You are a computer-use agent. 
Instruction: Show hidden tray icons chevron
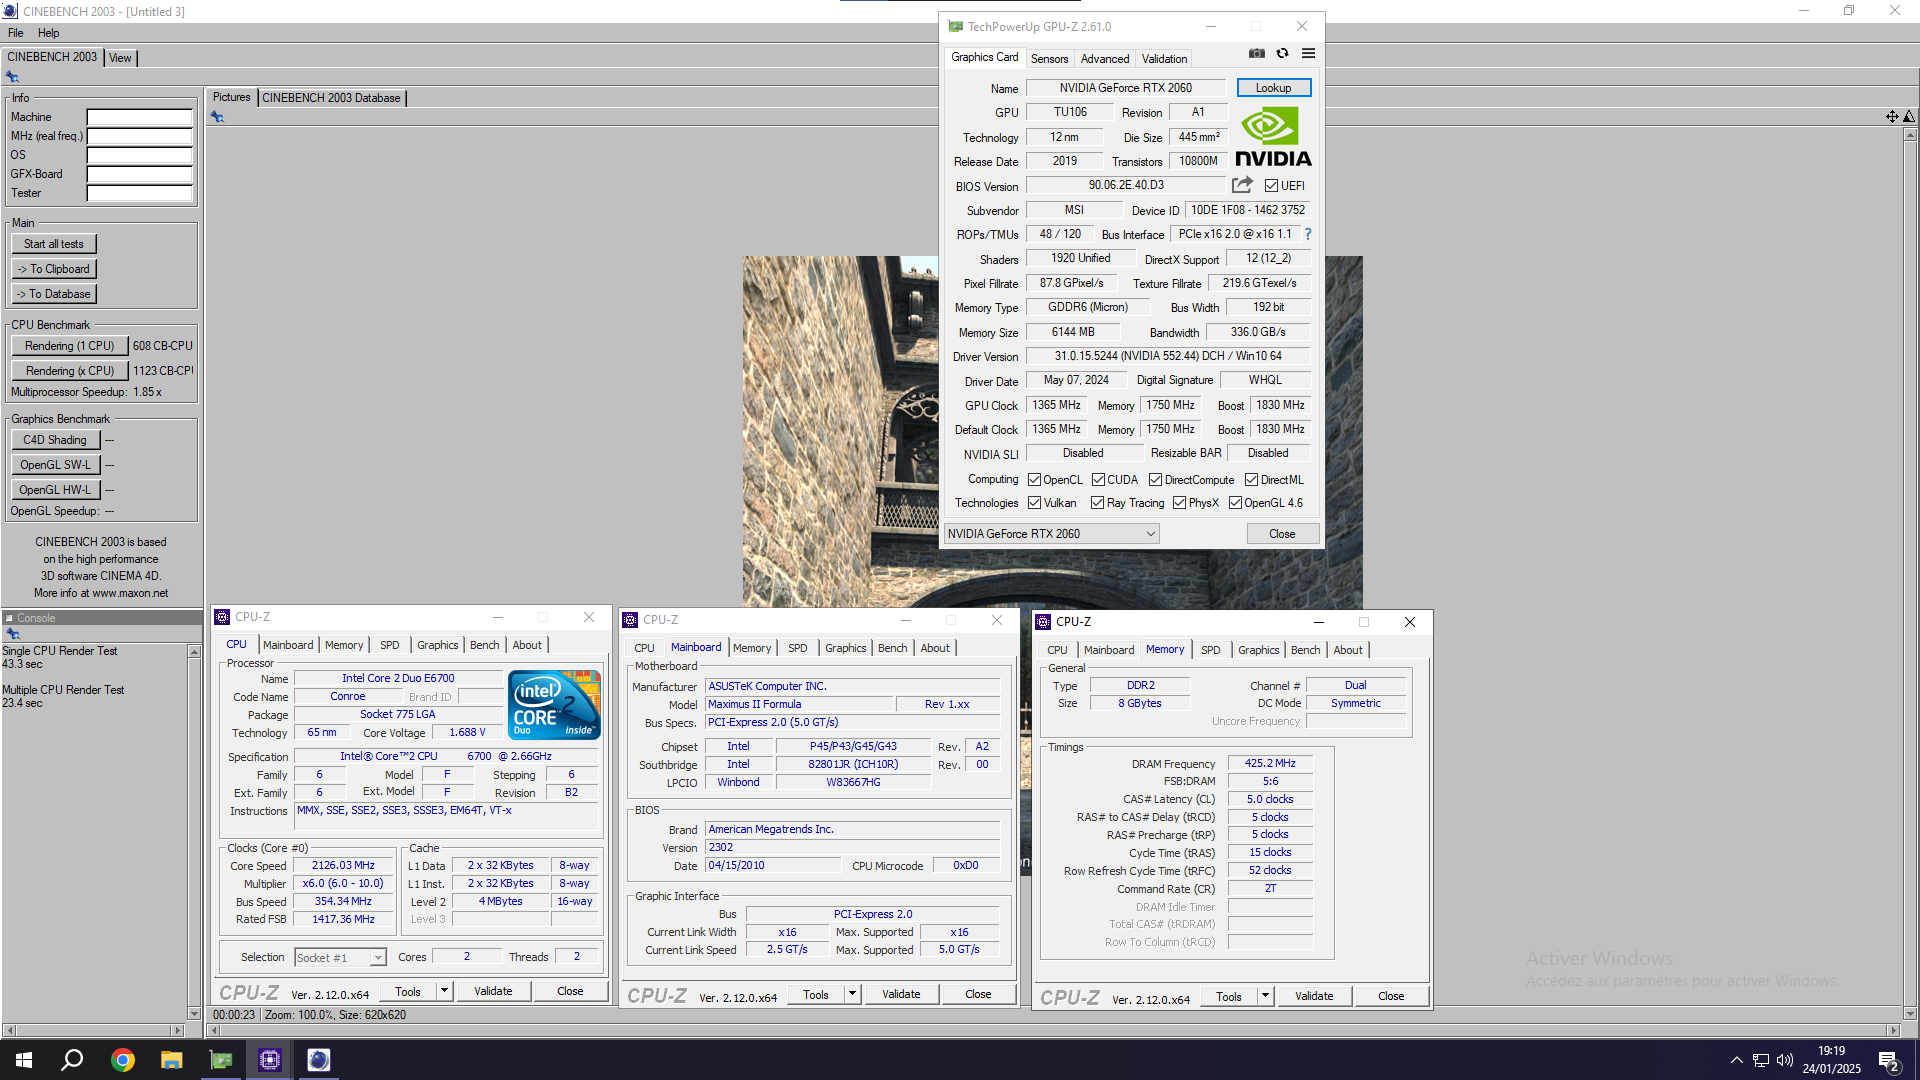point(1737,1060)
